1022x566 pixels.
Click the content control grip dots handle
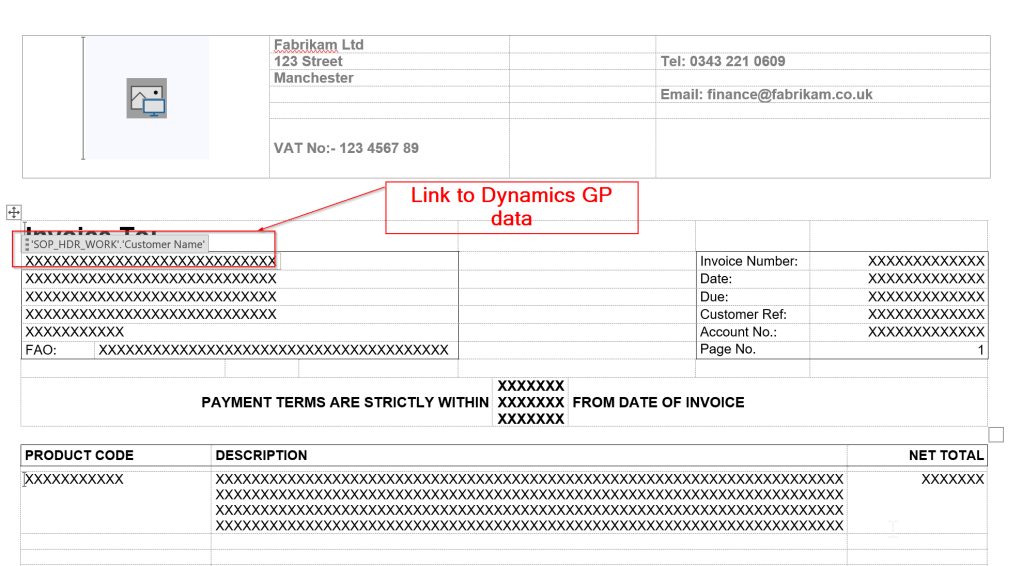pyautogui.click(x=27, y=244)
